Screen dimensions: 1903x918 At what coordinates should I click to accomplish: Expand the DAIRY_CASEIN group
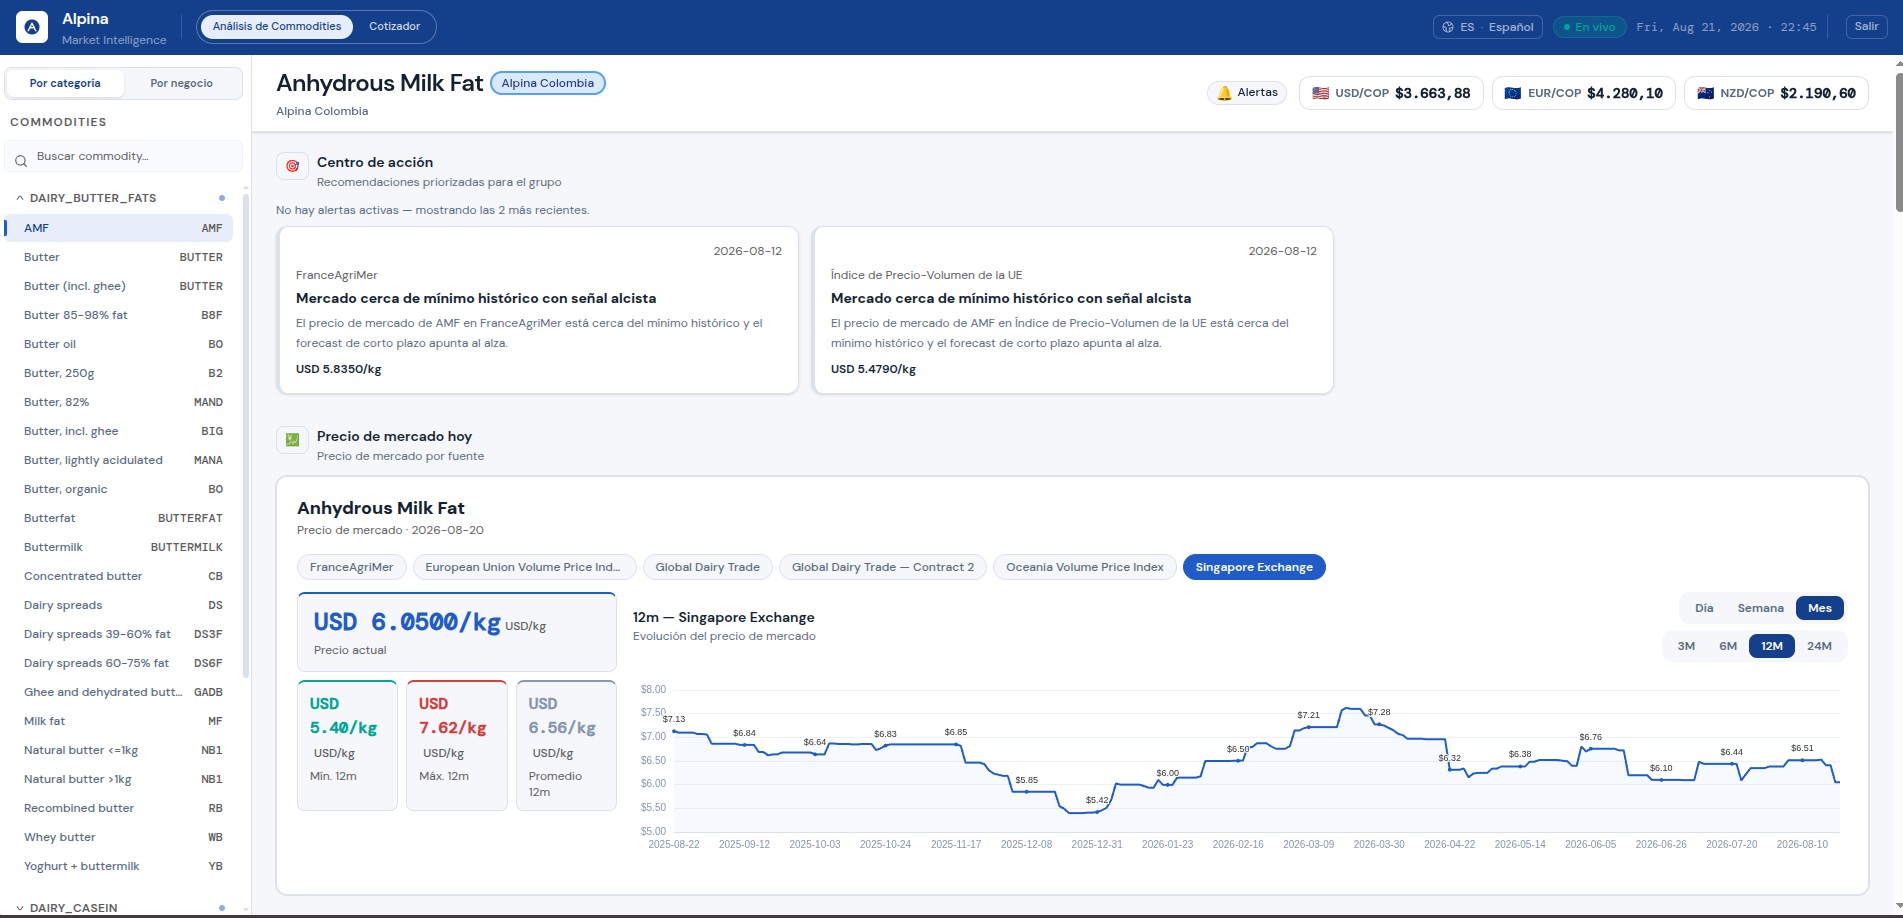pyautogui.click(x=119, y=908)
